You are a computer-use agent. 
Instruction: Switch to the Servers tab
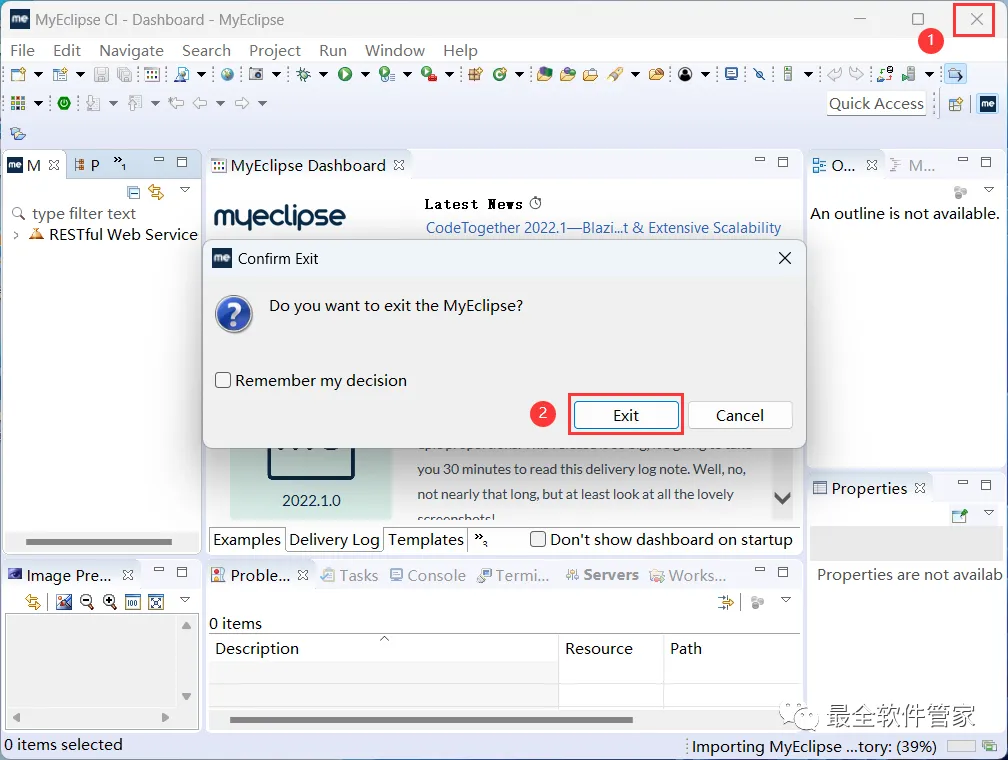click(x=602, y=575)
